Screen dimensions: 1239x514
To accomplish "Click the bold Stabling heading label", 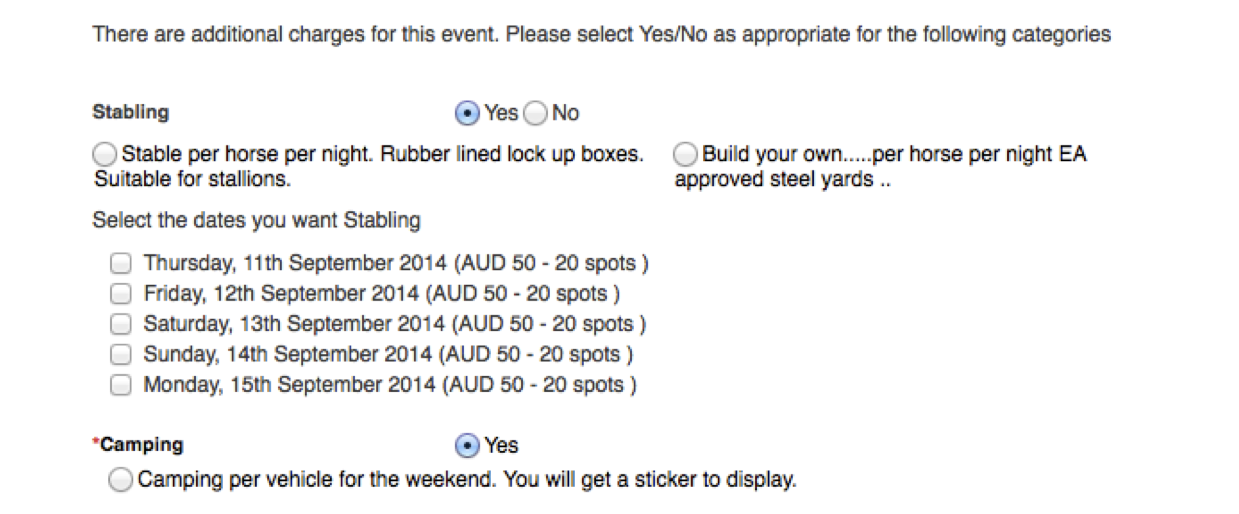I will click(x=131, y=112).
